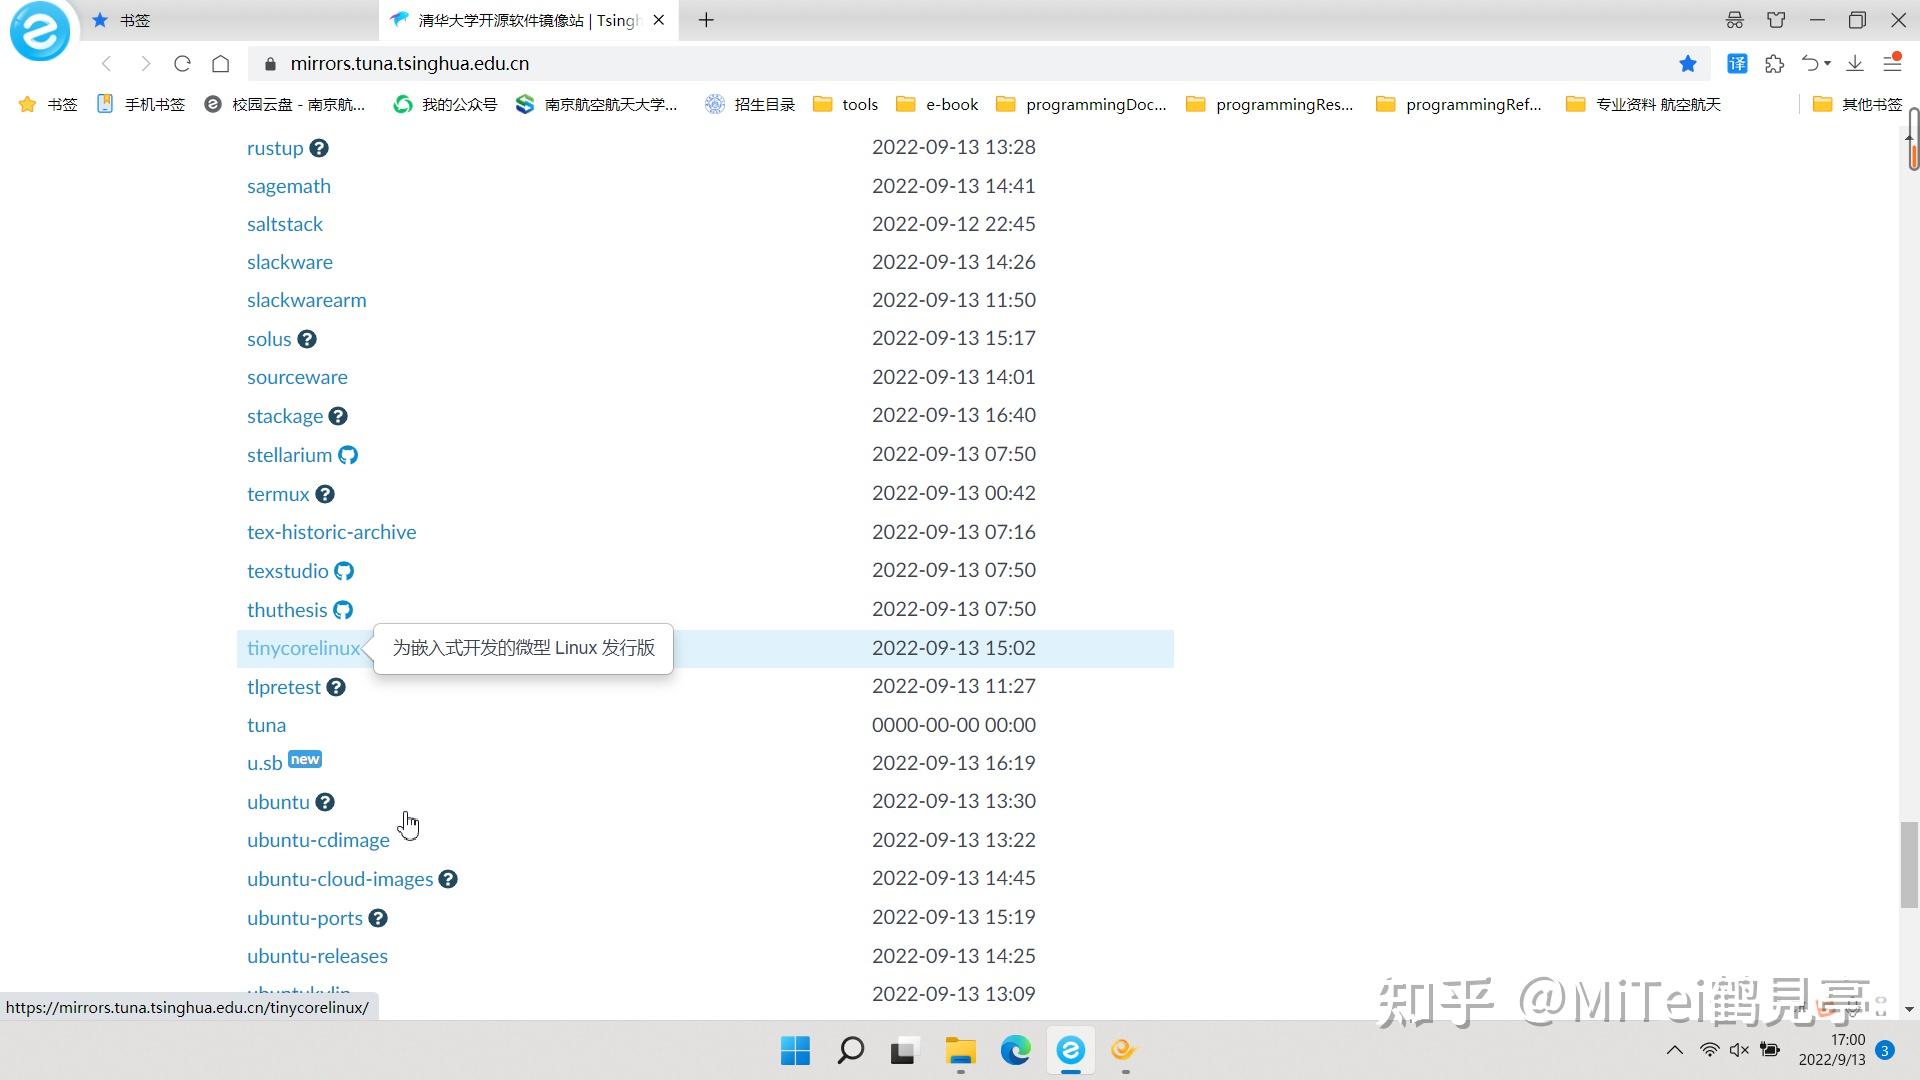This screenshot has height=1080, width=1920.
Task: Click 360 browser logo avatar
Action: tap(40, 32)
